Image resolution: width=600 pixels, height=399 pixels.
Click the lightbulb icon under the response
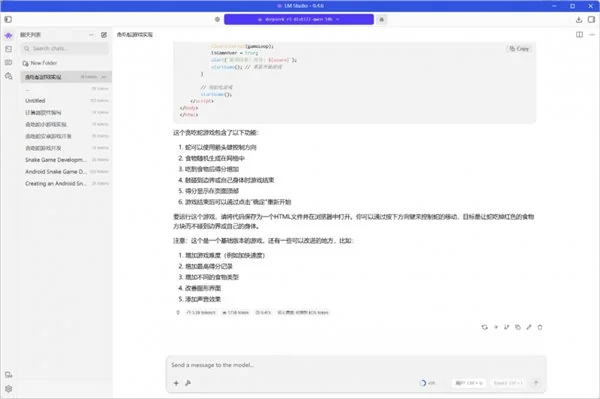(178, 313)
